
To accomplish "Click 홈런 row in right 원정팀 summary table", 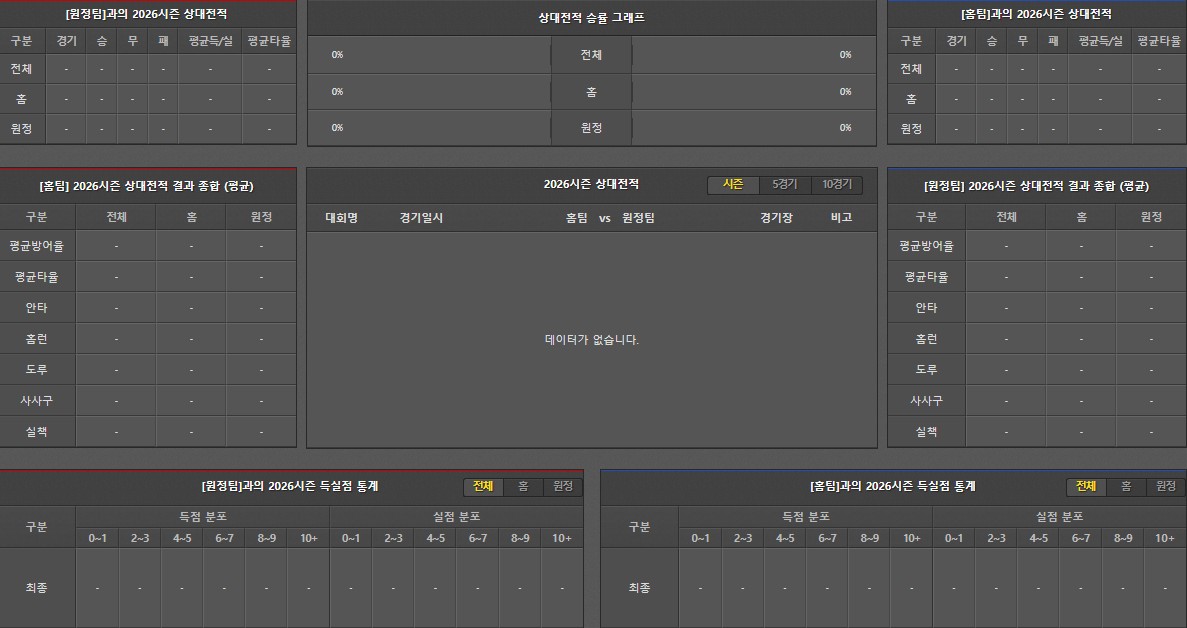I will pyautogui.click(x=926, y=339).
